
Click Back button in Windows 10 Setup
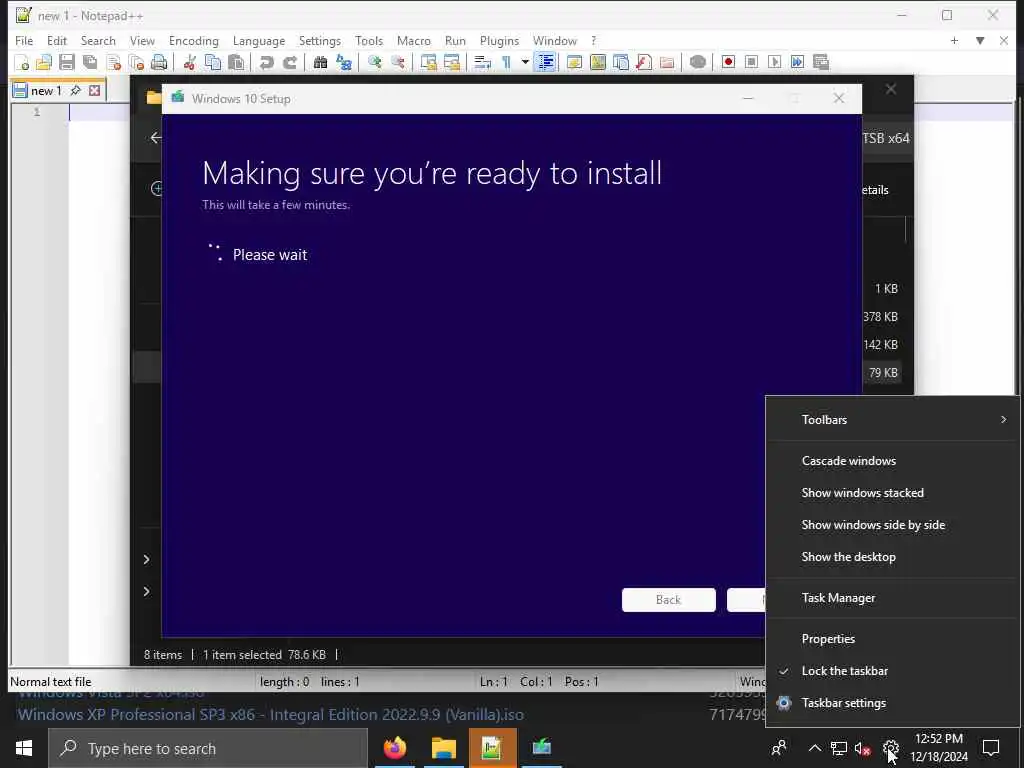pos(669,600)
